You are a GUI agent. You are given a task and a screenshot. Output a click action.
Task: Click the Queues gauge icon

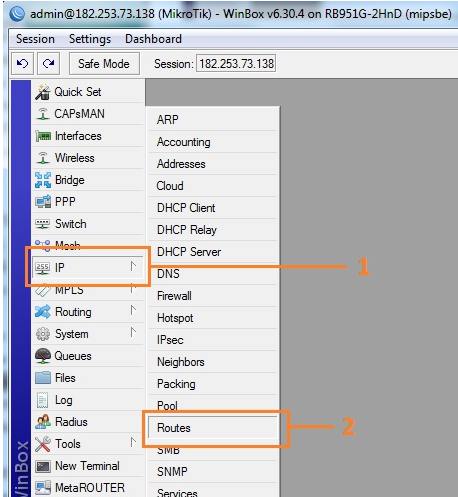point(43,356)
